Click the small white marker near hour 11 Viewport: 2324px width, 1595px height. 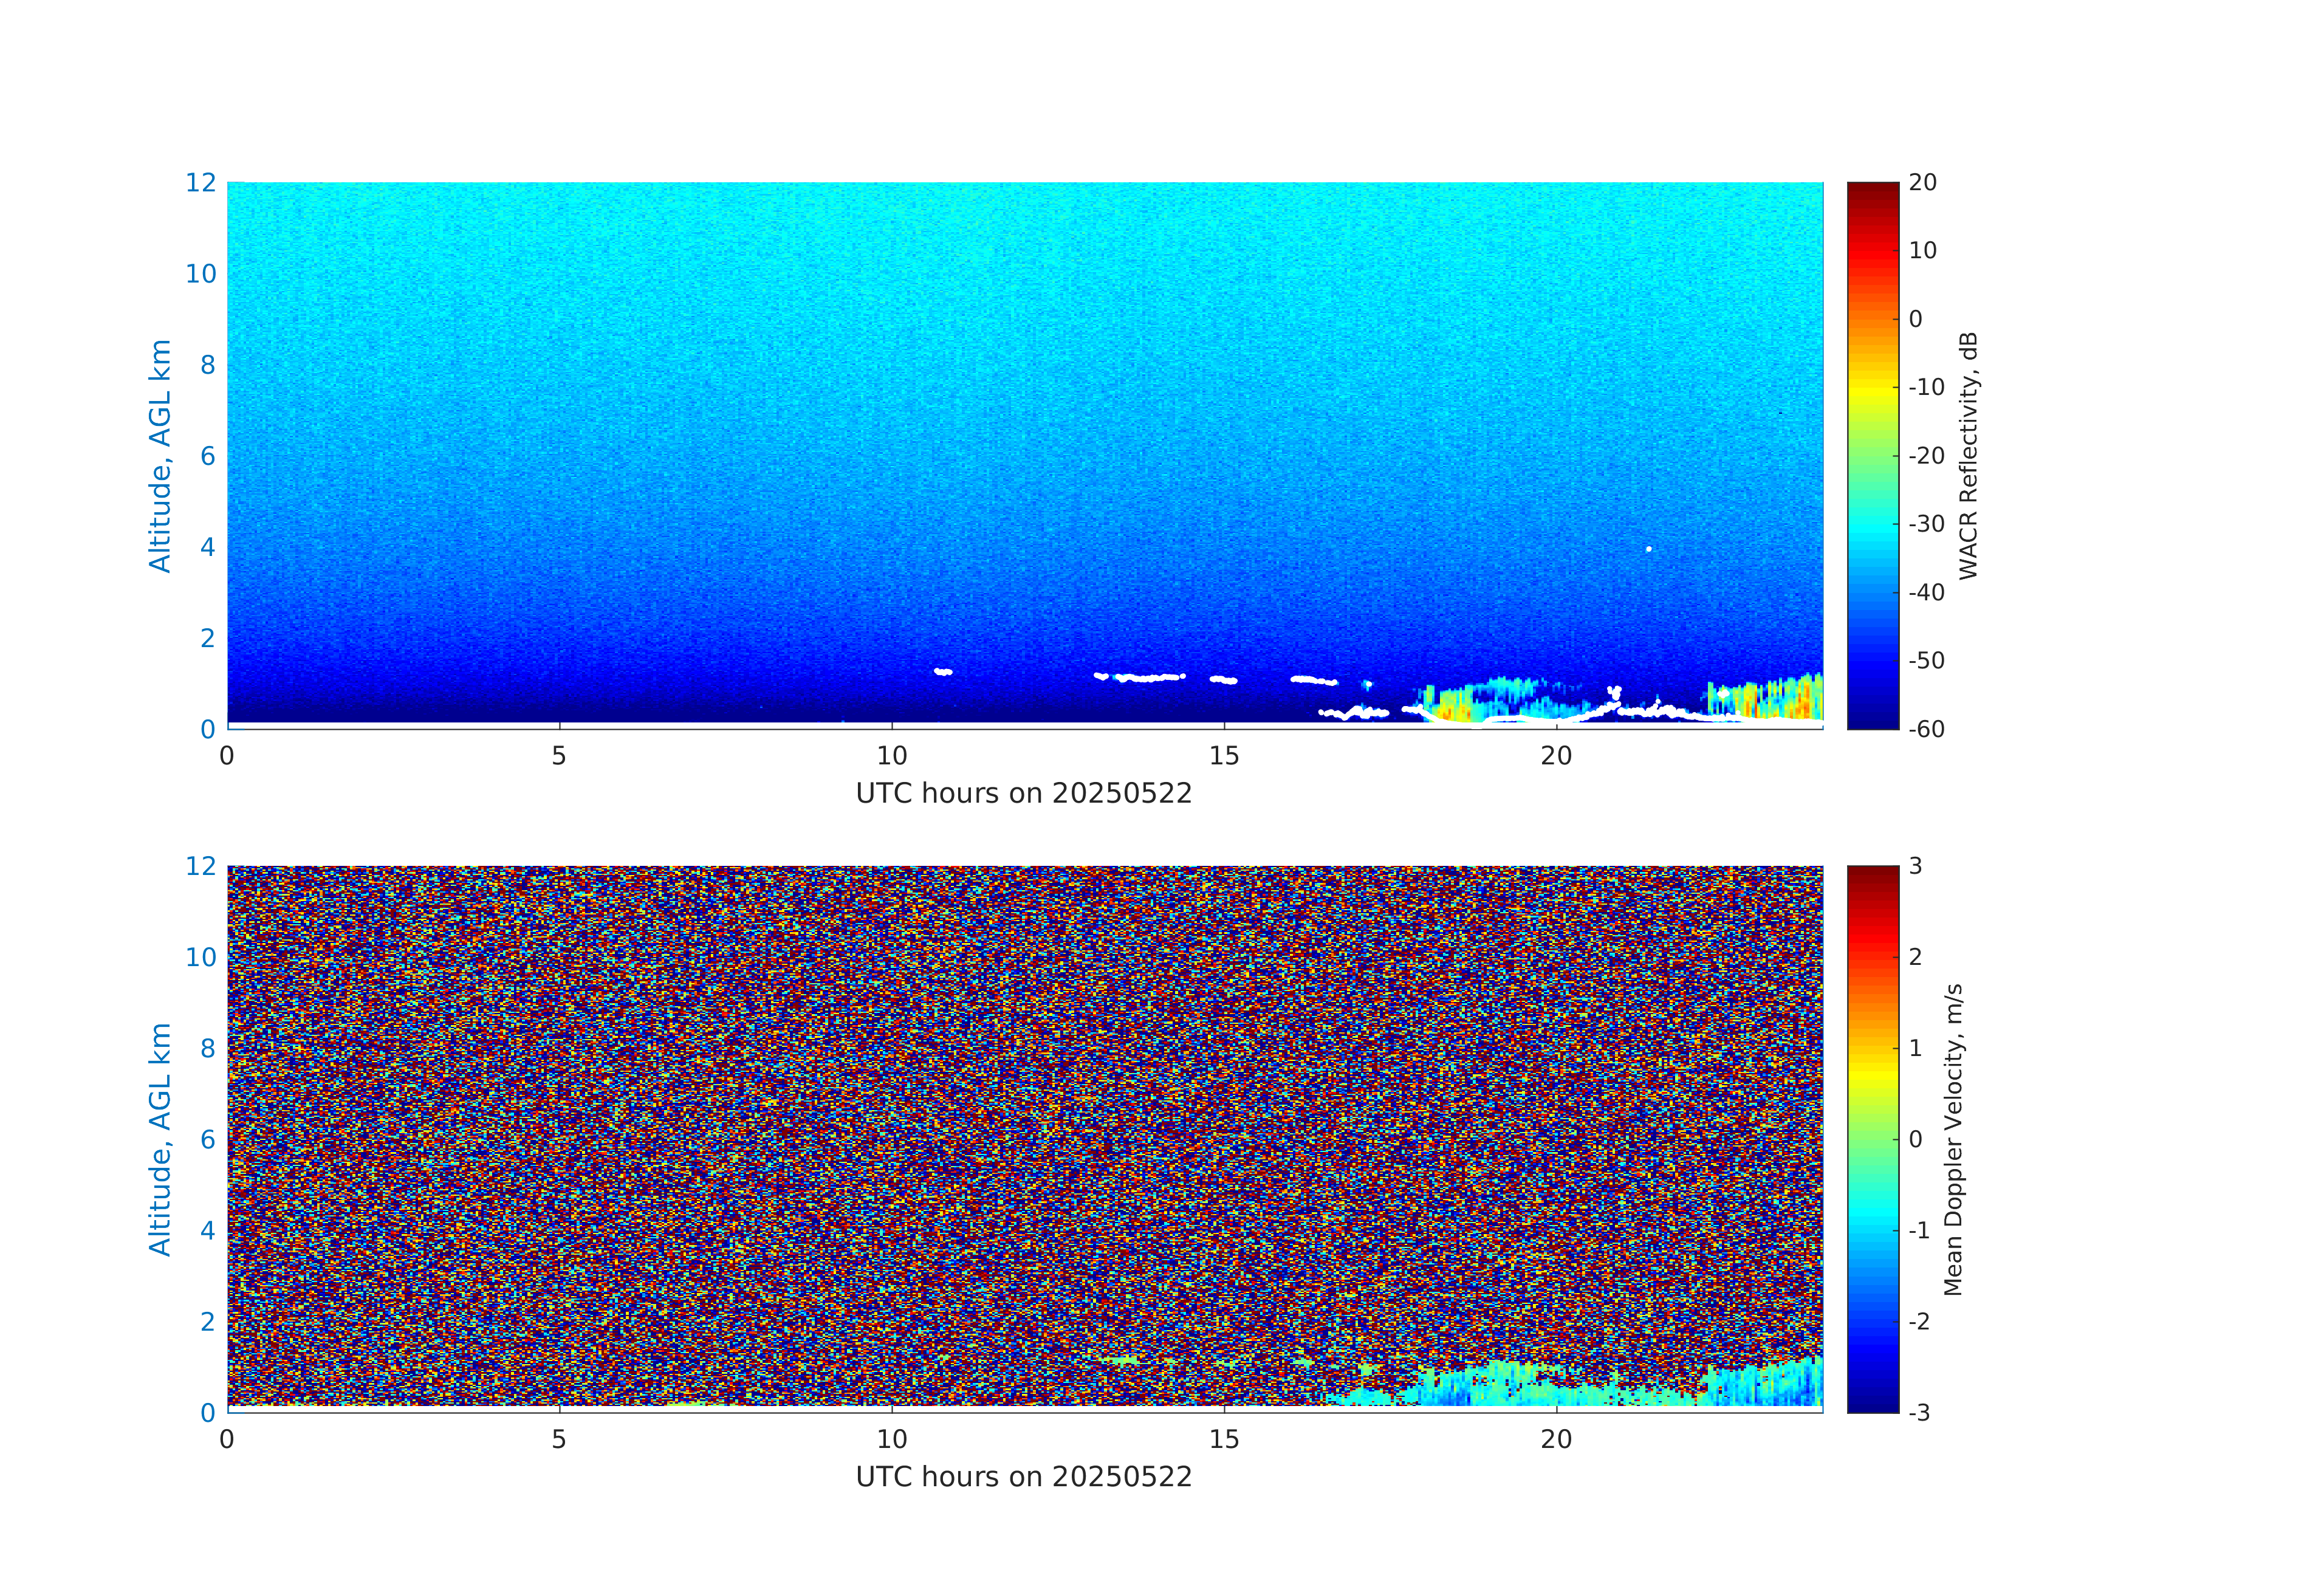tap(943, 672)
